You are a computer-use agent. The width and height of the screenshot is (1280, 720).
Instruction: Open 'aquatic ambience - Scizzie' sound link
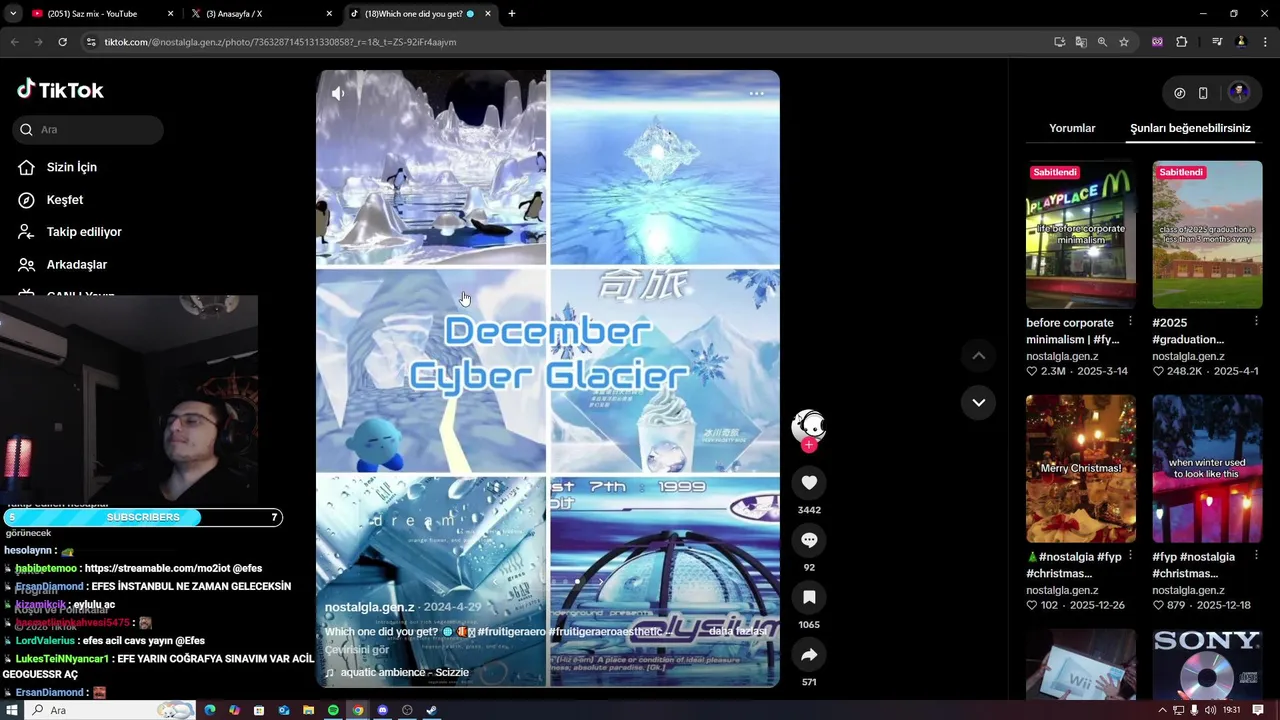[404, 672]
